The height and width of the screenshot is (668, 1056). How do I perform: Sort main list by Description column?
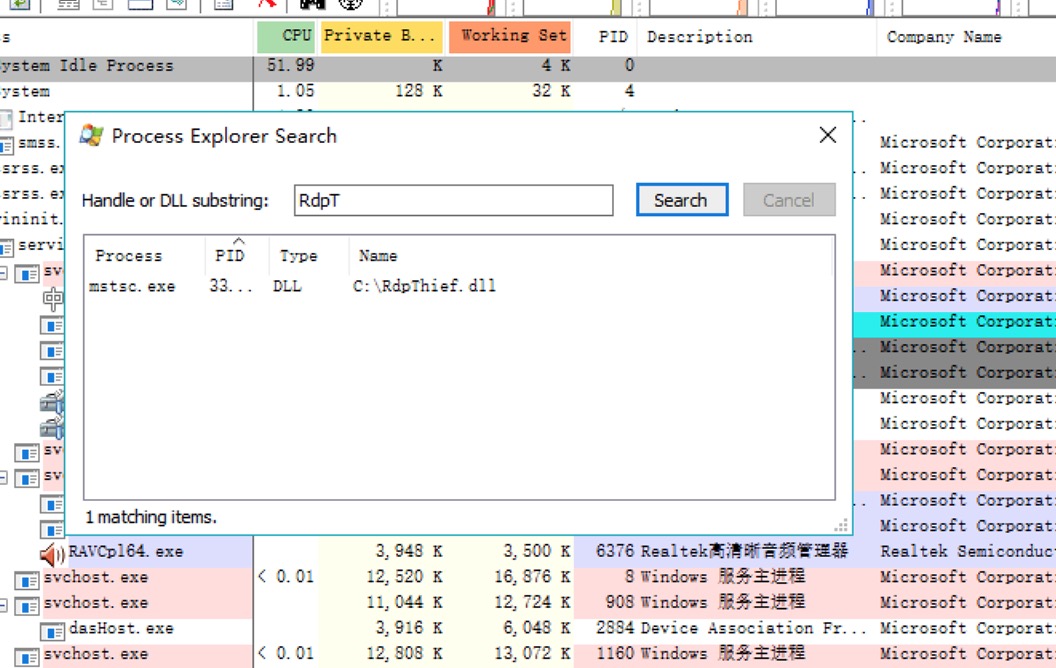[x=700, y=36]
